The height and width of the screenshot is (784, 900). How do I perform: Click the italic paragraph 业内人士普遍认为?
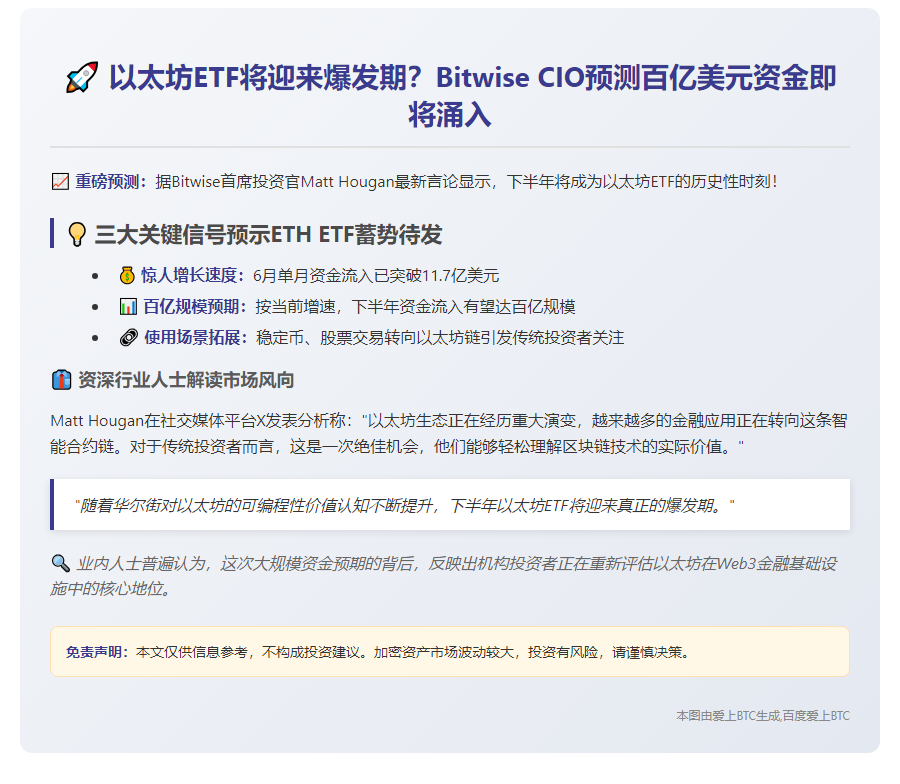point(444,576)
